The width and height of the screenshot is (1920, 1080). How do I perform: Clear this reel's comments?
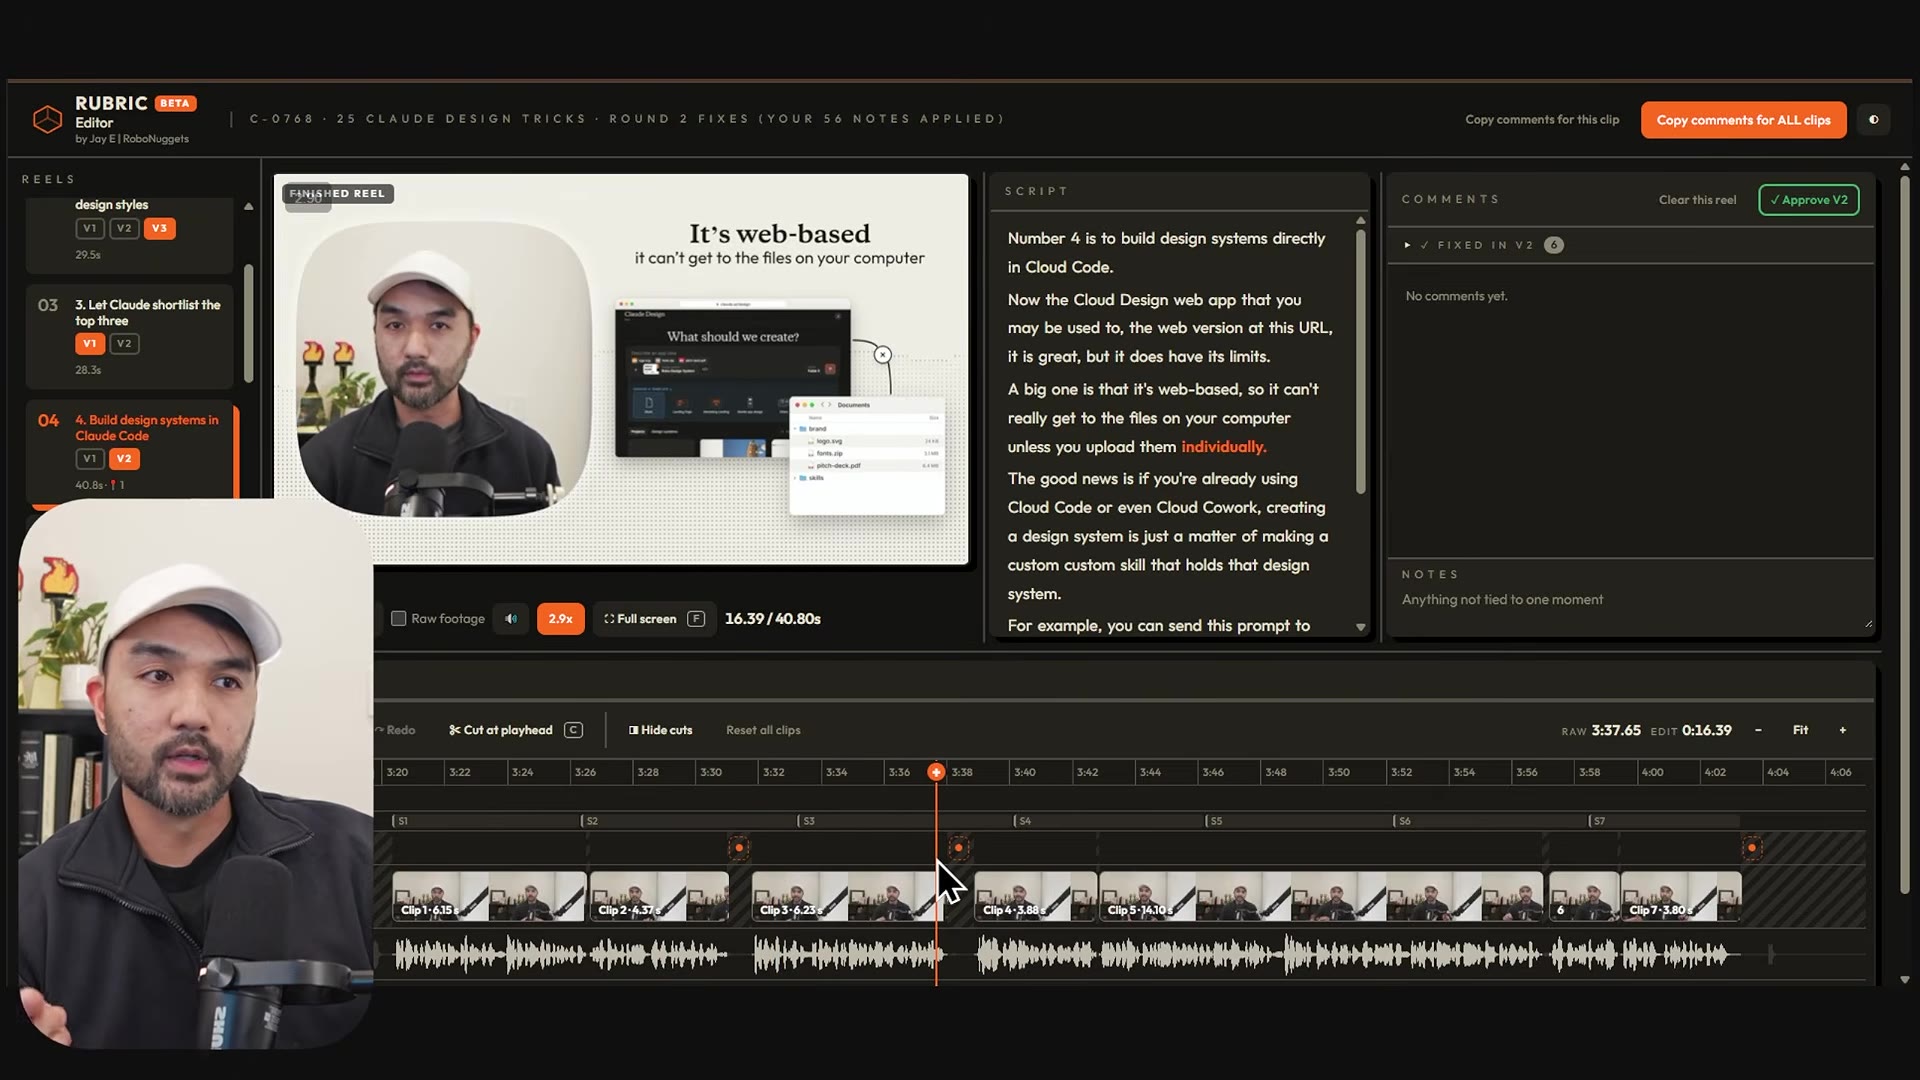(1697, 200)
